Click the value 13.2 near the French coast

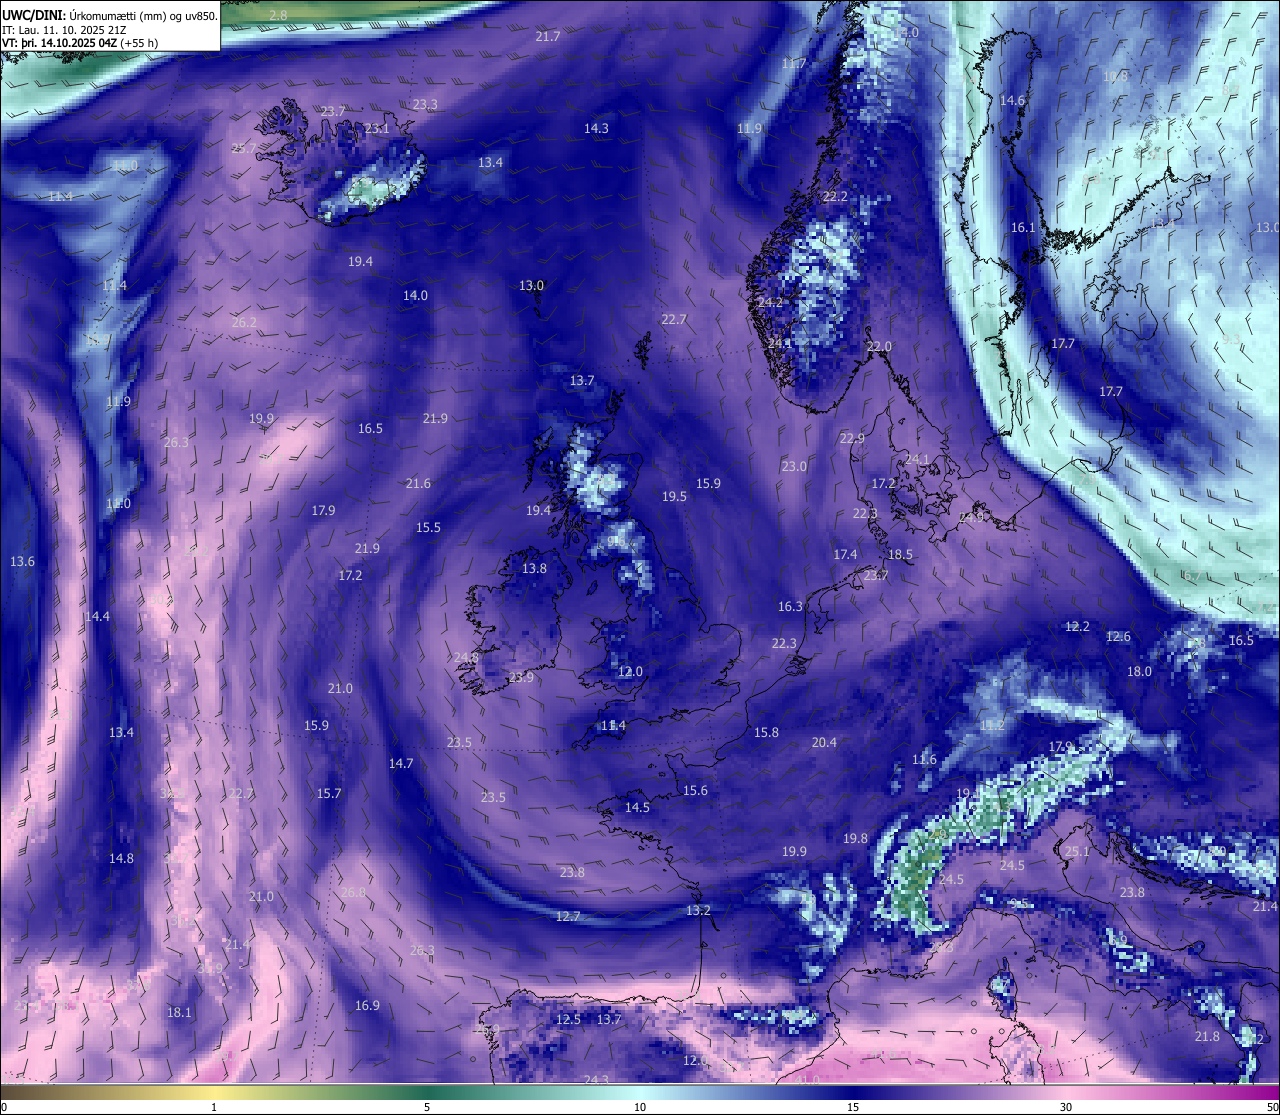click(x=698, y=911)
